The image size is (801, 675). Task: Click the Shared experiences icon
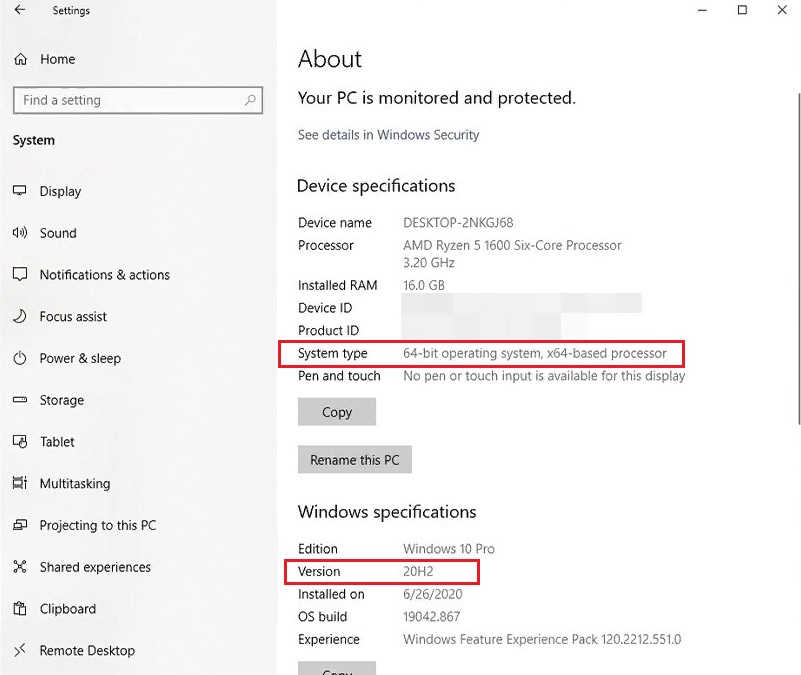point(19,567)
